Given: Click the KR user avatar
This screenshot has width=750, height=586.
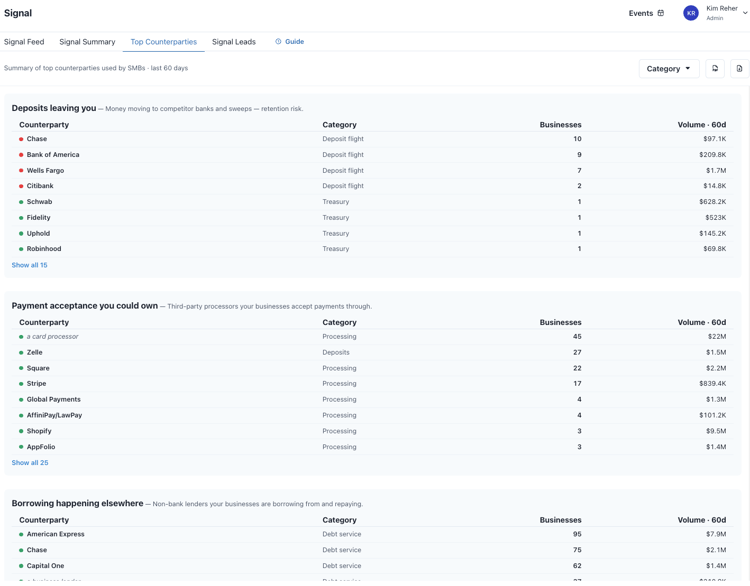Looking at the screenshot, I should tap(691, 13).
